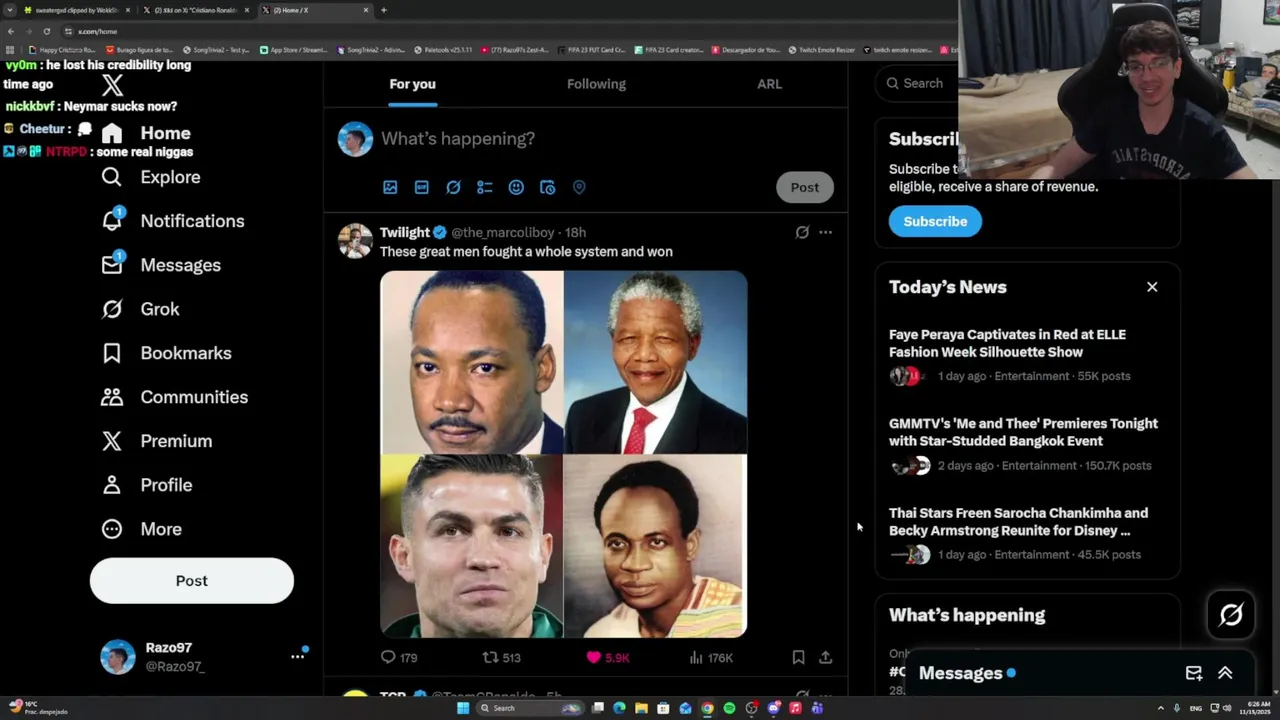1280x720 pixels.
Task: Tag location in the composer
Action: pyautogui.click(x=579, y=187)
